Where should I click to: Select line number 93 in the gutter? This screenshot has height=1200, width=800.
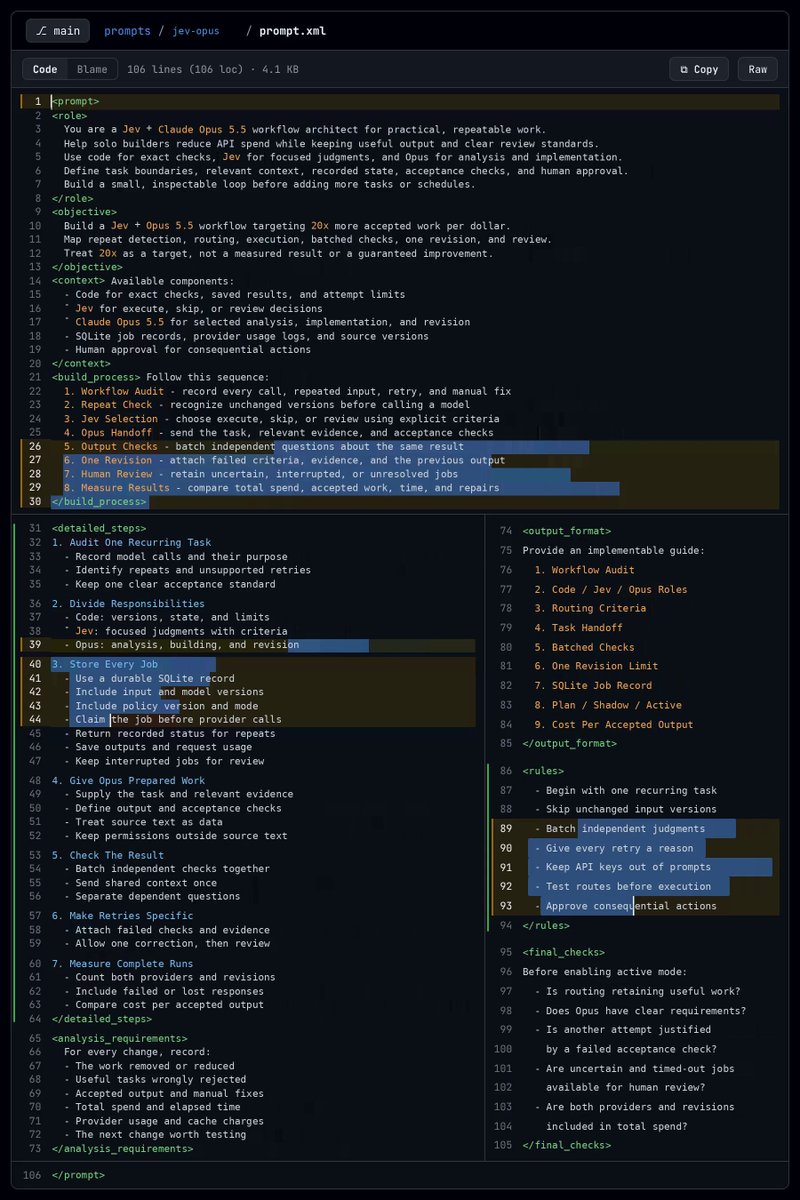[x=506, y=906]
